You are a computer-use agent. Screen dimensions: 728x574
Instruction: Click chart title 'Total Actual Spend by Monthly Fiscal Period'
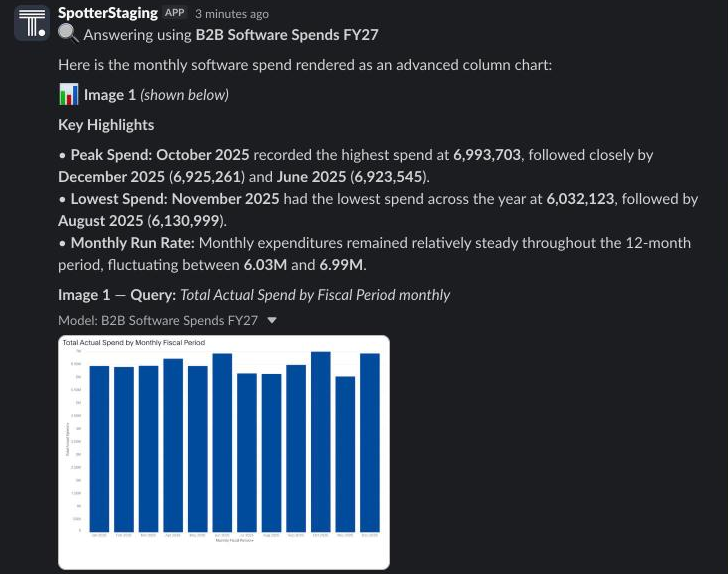pyautogui.click(x=134, y=342)
